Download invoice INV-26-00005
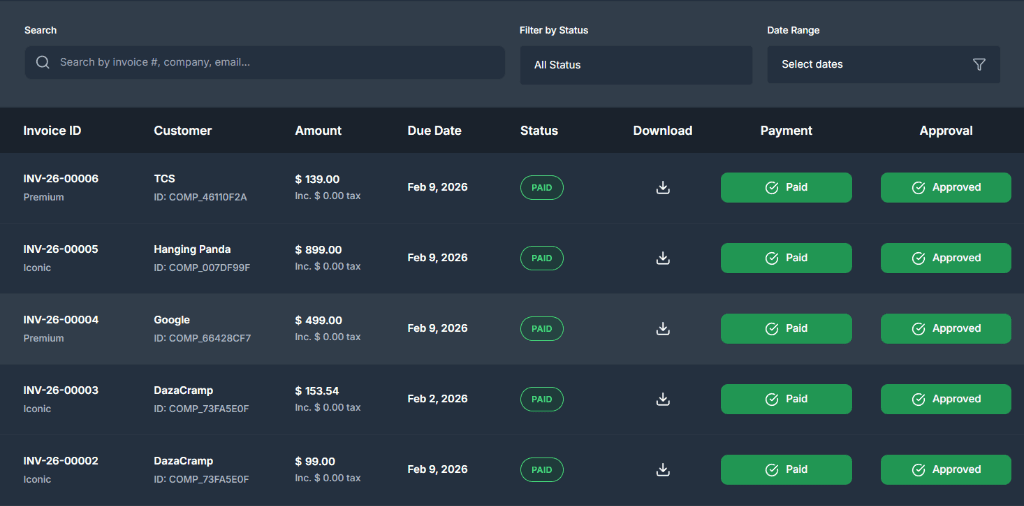This screenshot has height=506, width=1024. coord(663,258)
